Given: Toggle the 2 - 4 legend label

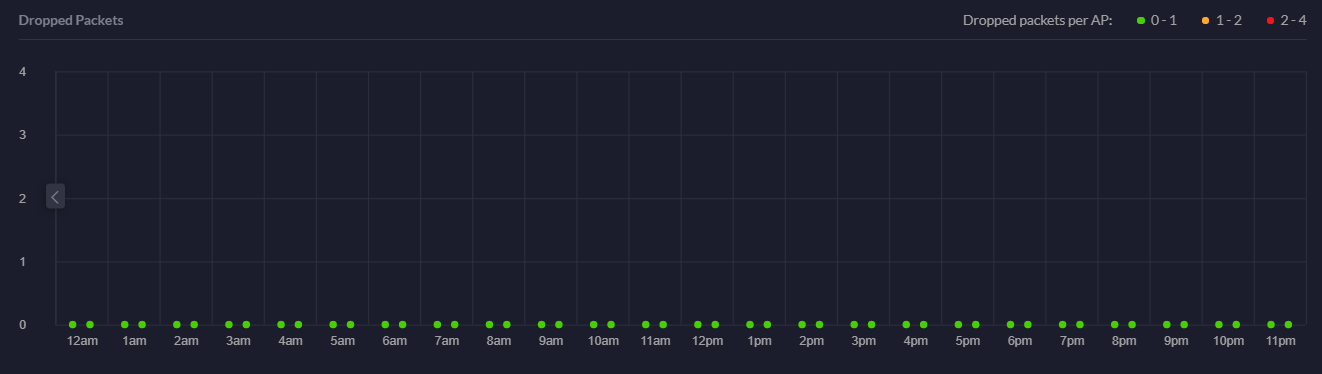Looking at the screenshot, I should click(1293, 20).
